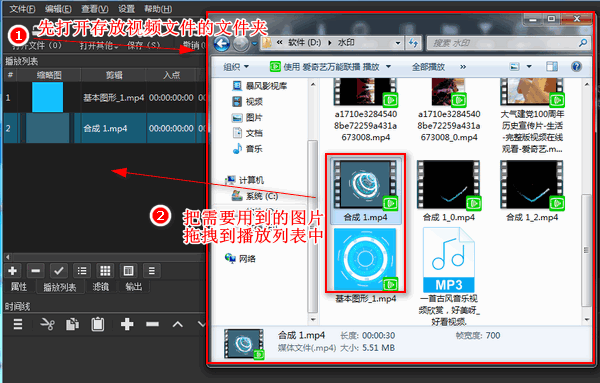Viewport: 600px width, 383px height.
Task: Click 使用 爱奇艺万能联播 播放 button
Action: pyautogui.click(x=325, y=67)
